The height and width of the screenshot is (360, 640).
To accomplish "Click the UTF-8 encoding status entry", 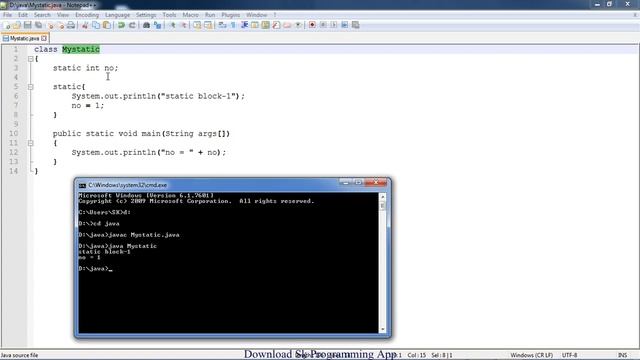I will tap(569, 355).
